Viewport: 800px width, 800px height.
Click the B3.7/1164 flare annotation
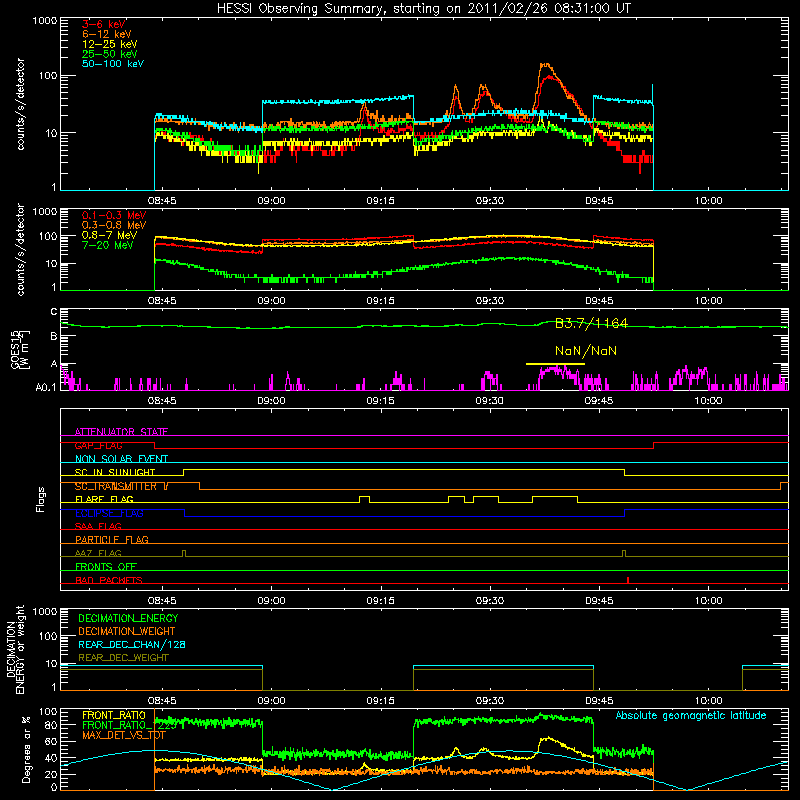(591, 323)
